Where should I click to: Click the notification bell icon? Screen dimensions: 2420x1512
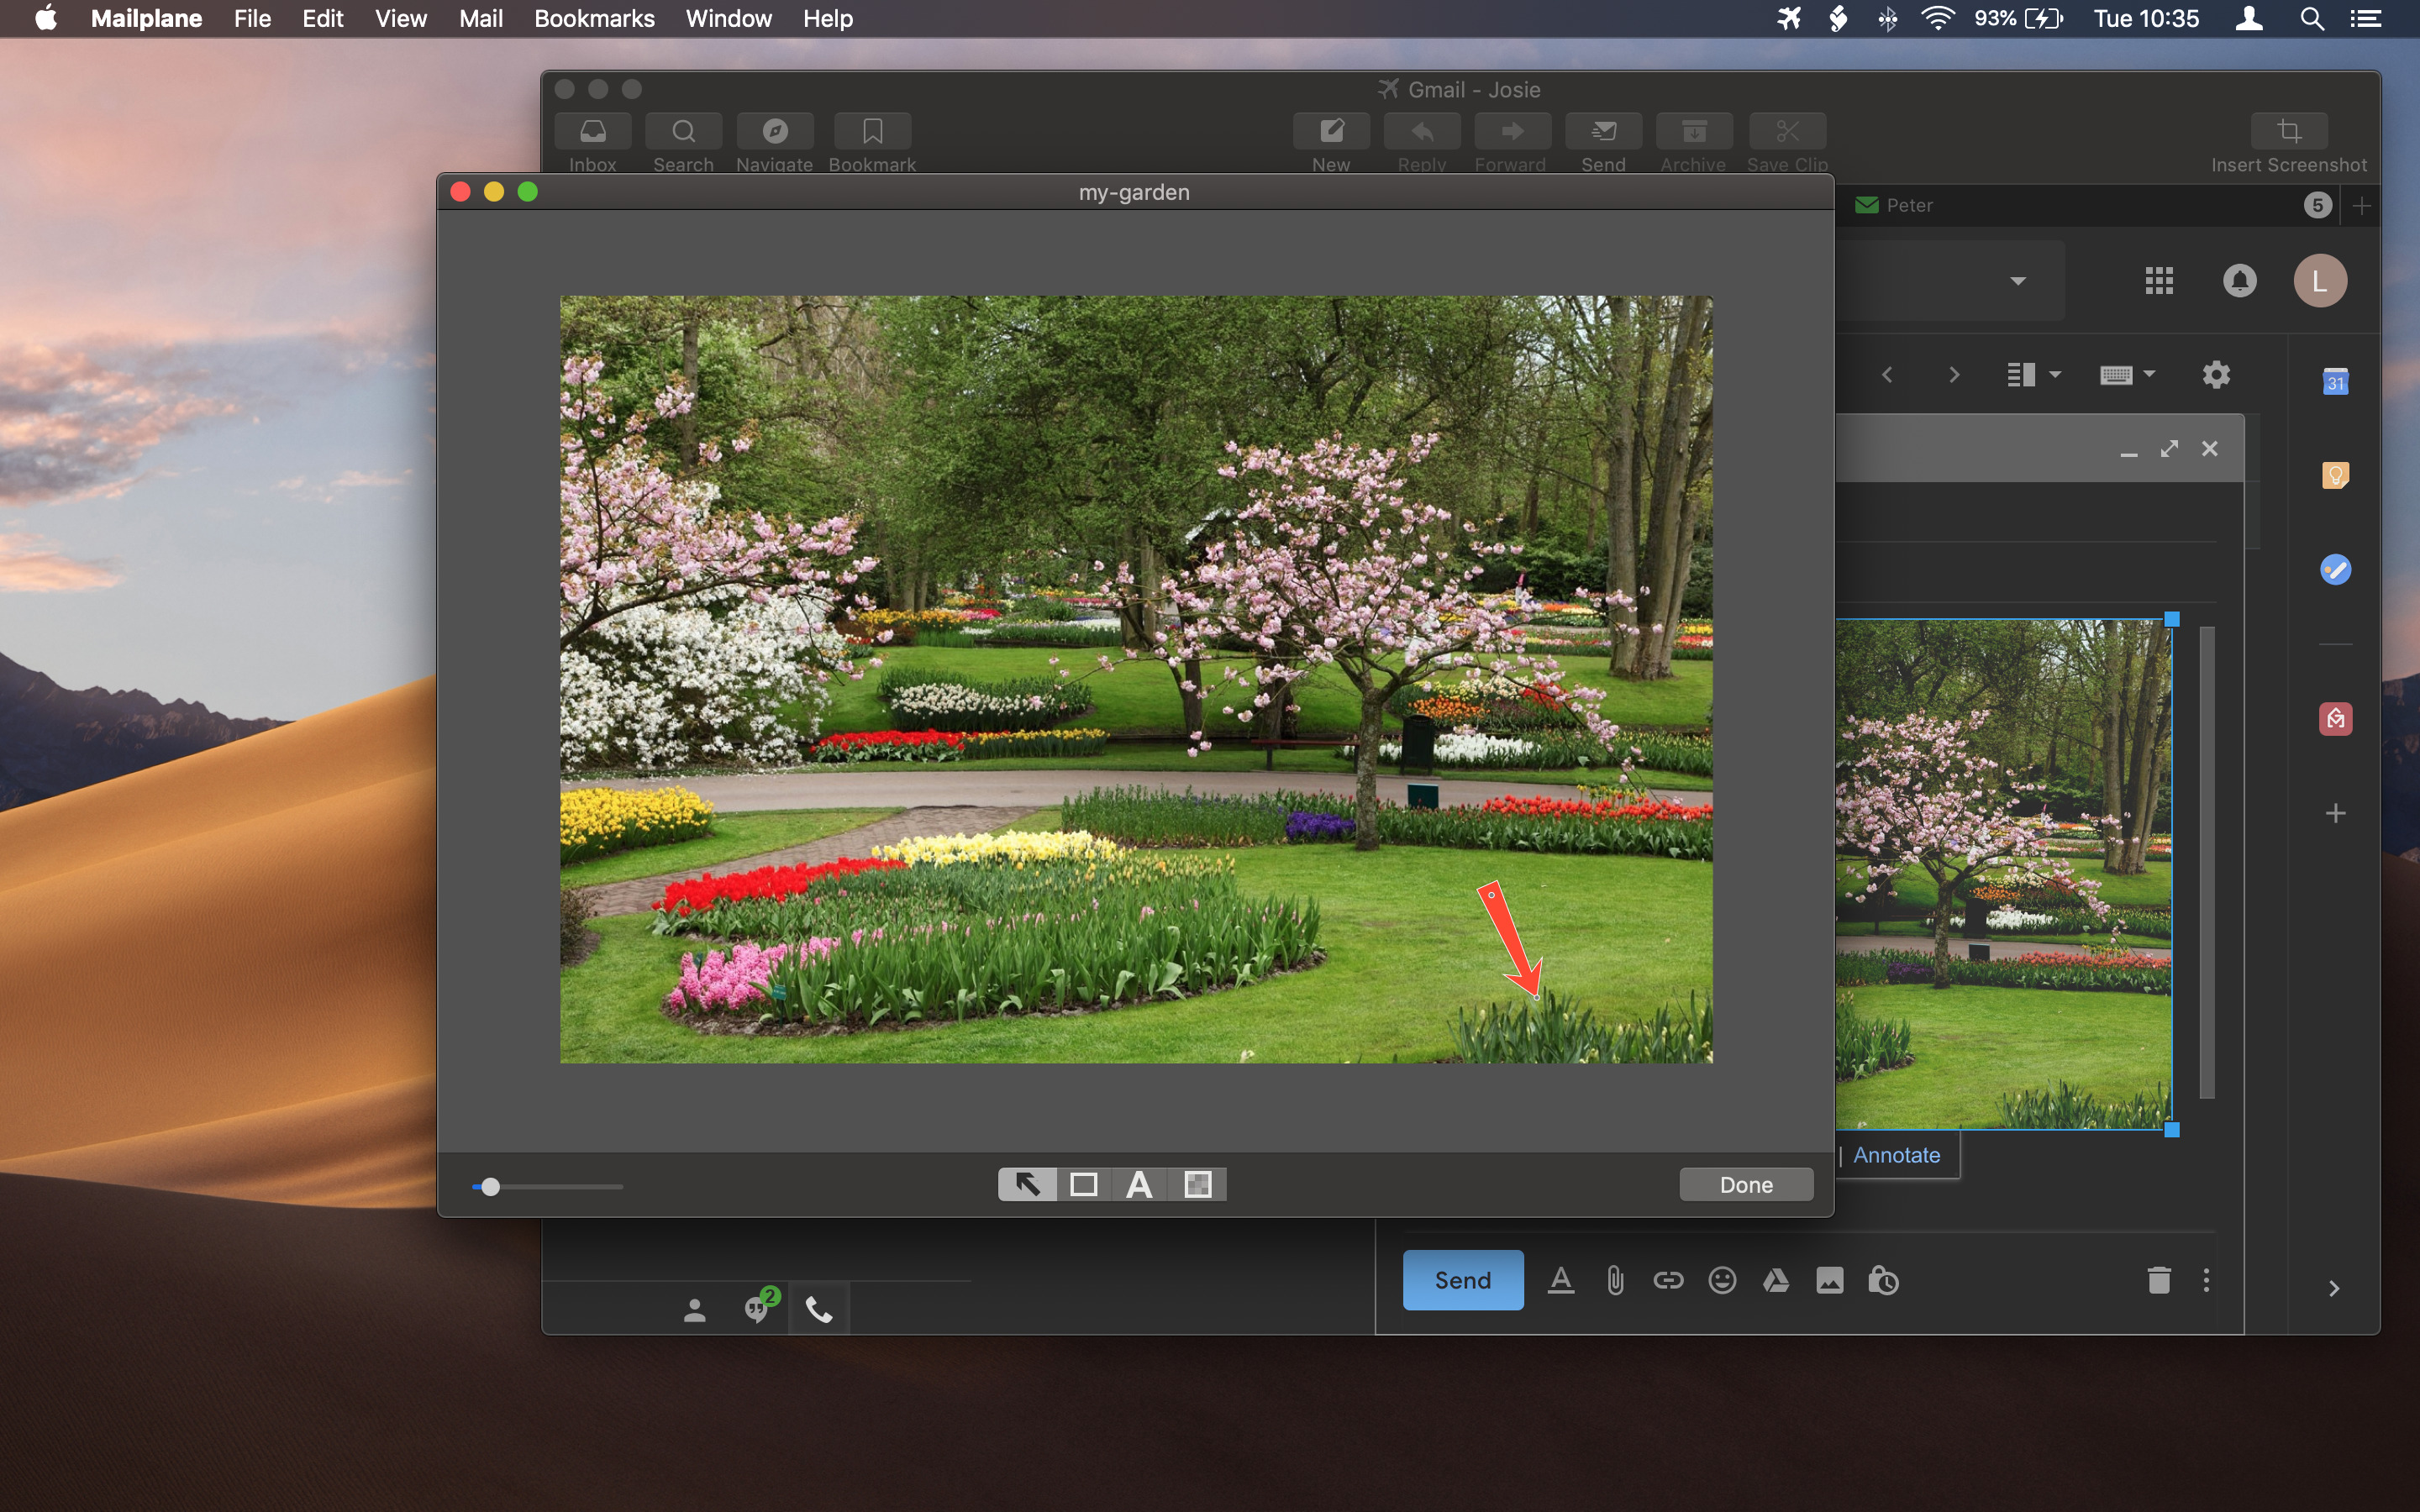point(2235,281)
